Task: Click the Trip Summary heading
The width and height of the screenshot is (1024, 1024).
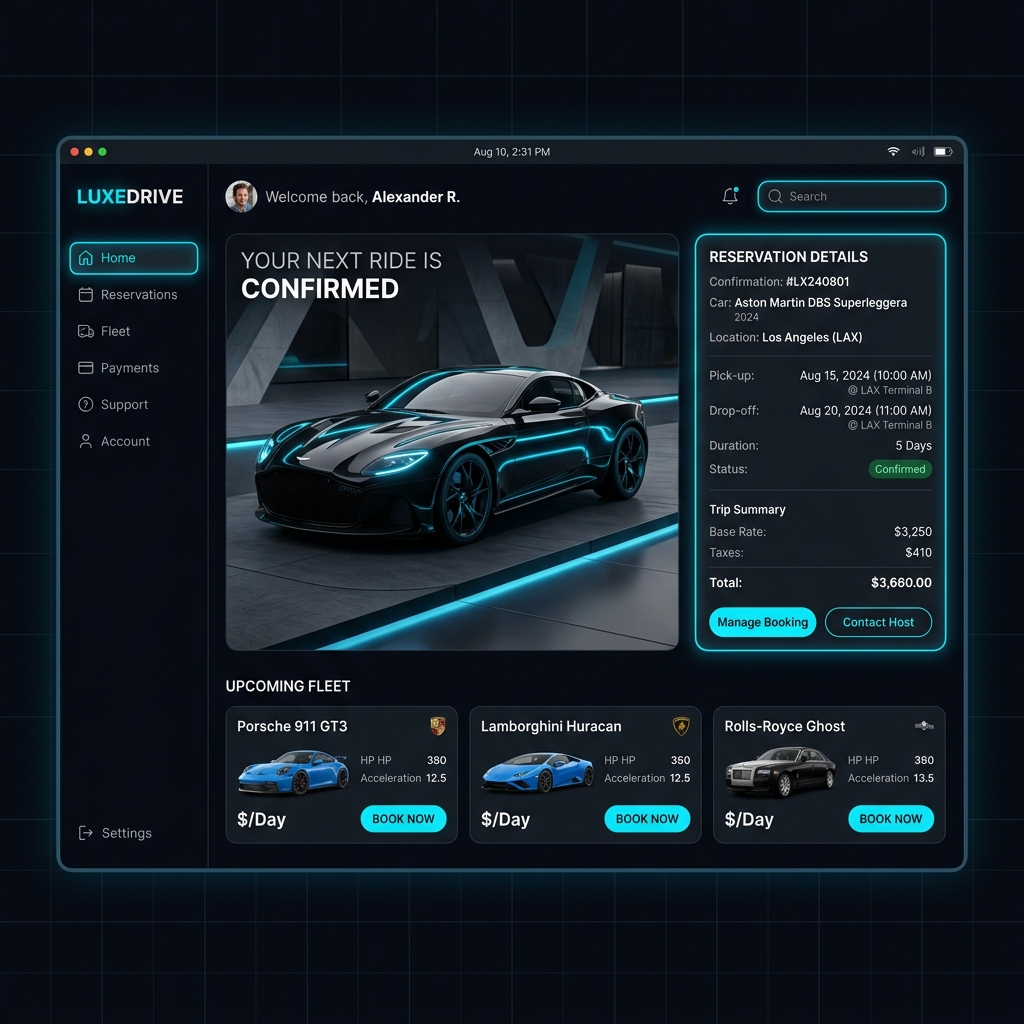Action: (x=747, y=509)
